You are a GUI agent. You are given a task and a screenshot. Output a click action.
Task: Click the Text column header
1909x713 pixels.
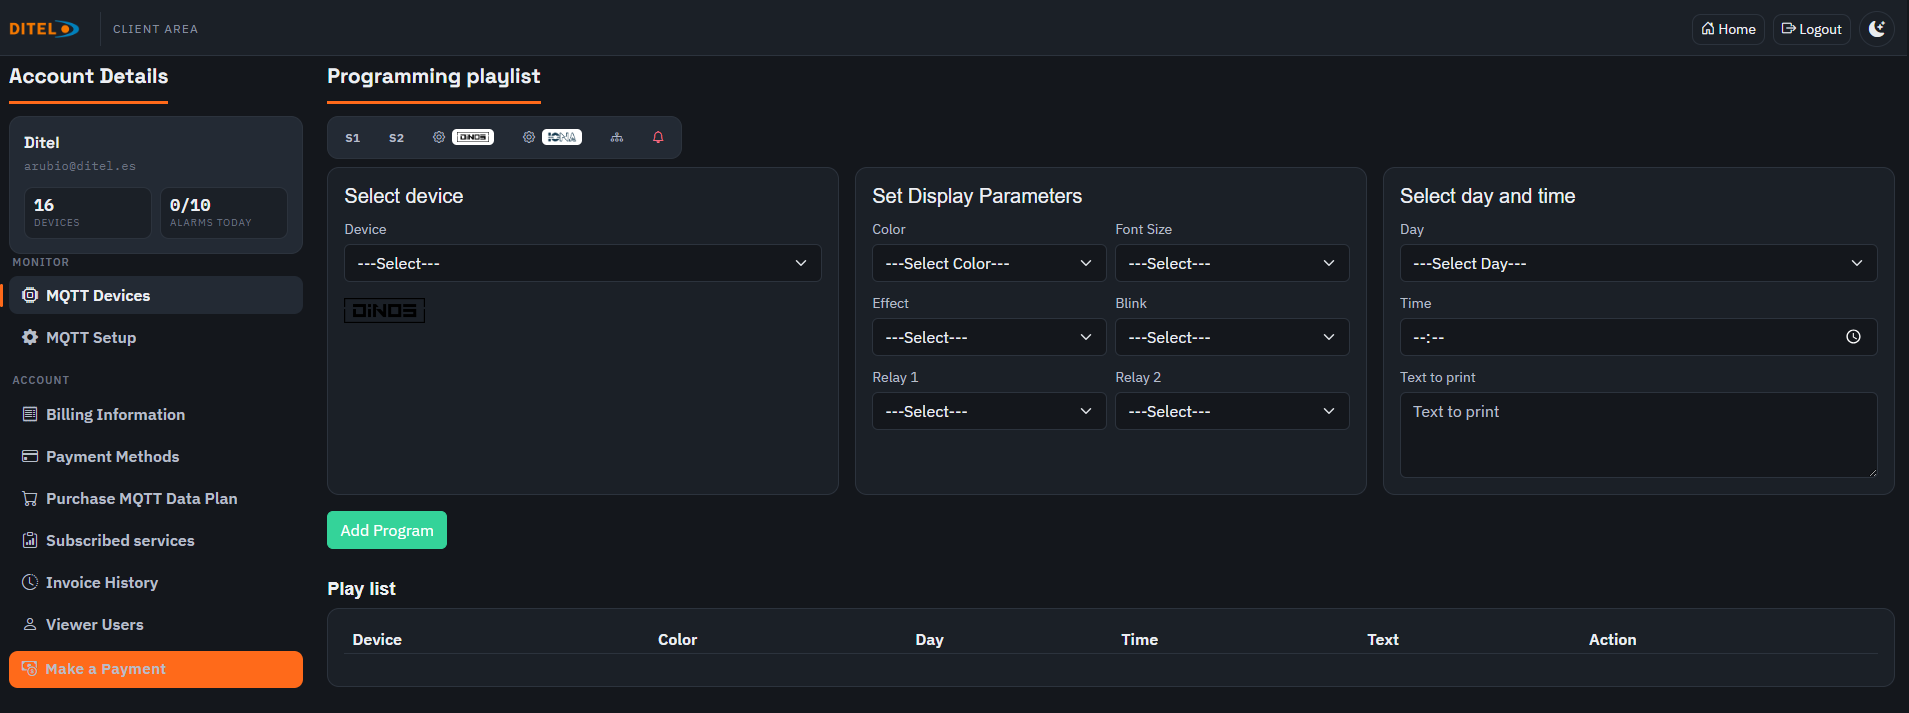1383,639
